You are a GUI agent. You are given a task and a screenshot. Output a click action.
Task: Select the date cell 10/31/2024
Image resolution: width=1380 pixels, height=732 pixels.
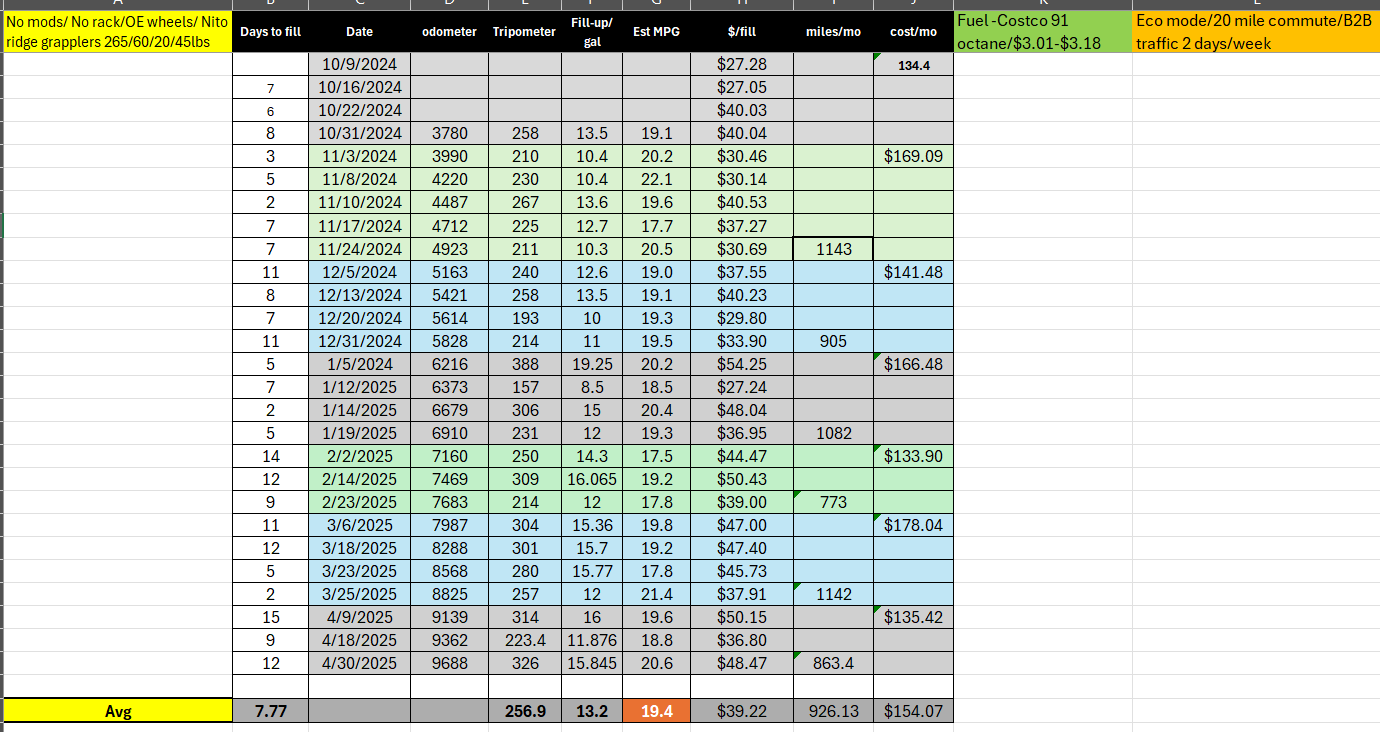click(x=359, y=134)
